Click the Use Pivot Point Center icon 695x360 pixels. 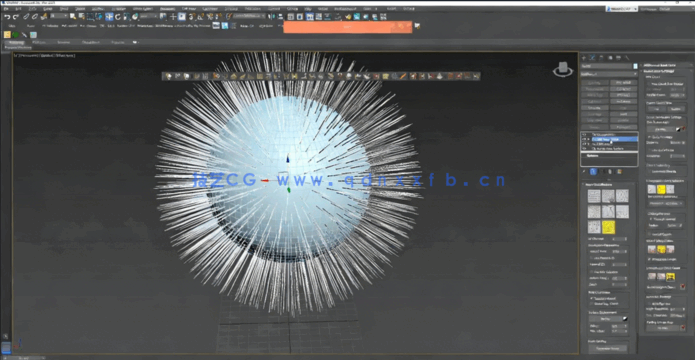pyautogui.click(x=163, y=17)
